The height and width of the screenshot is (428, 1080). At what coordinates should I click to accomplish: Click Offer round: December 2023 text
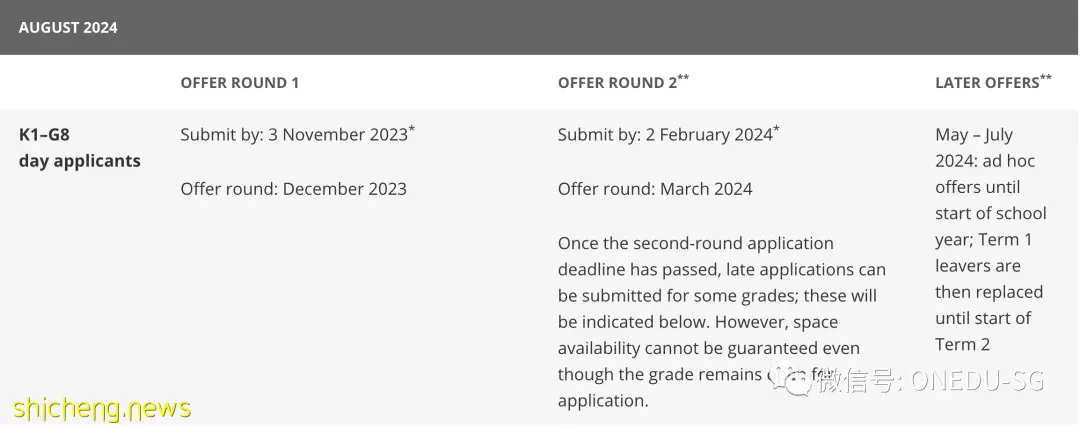[293, 189]
